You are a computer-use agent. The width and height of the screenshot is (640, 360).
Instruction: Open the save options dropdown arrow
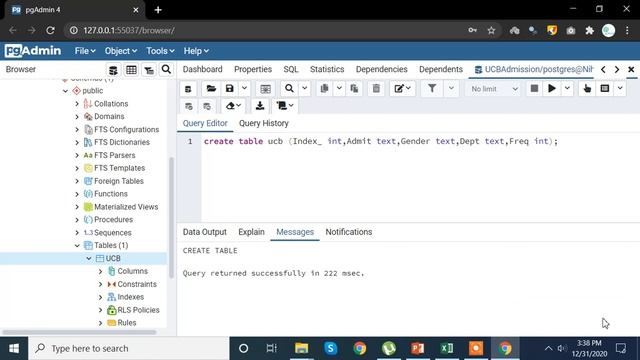click(x=244, y=89)
